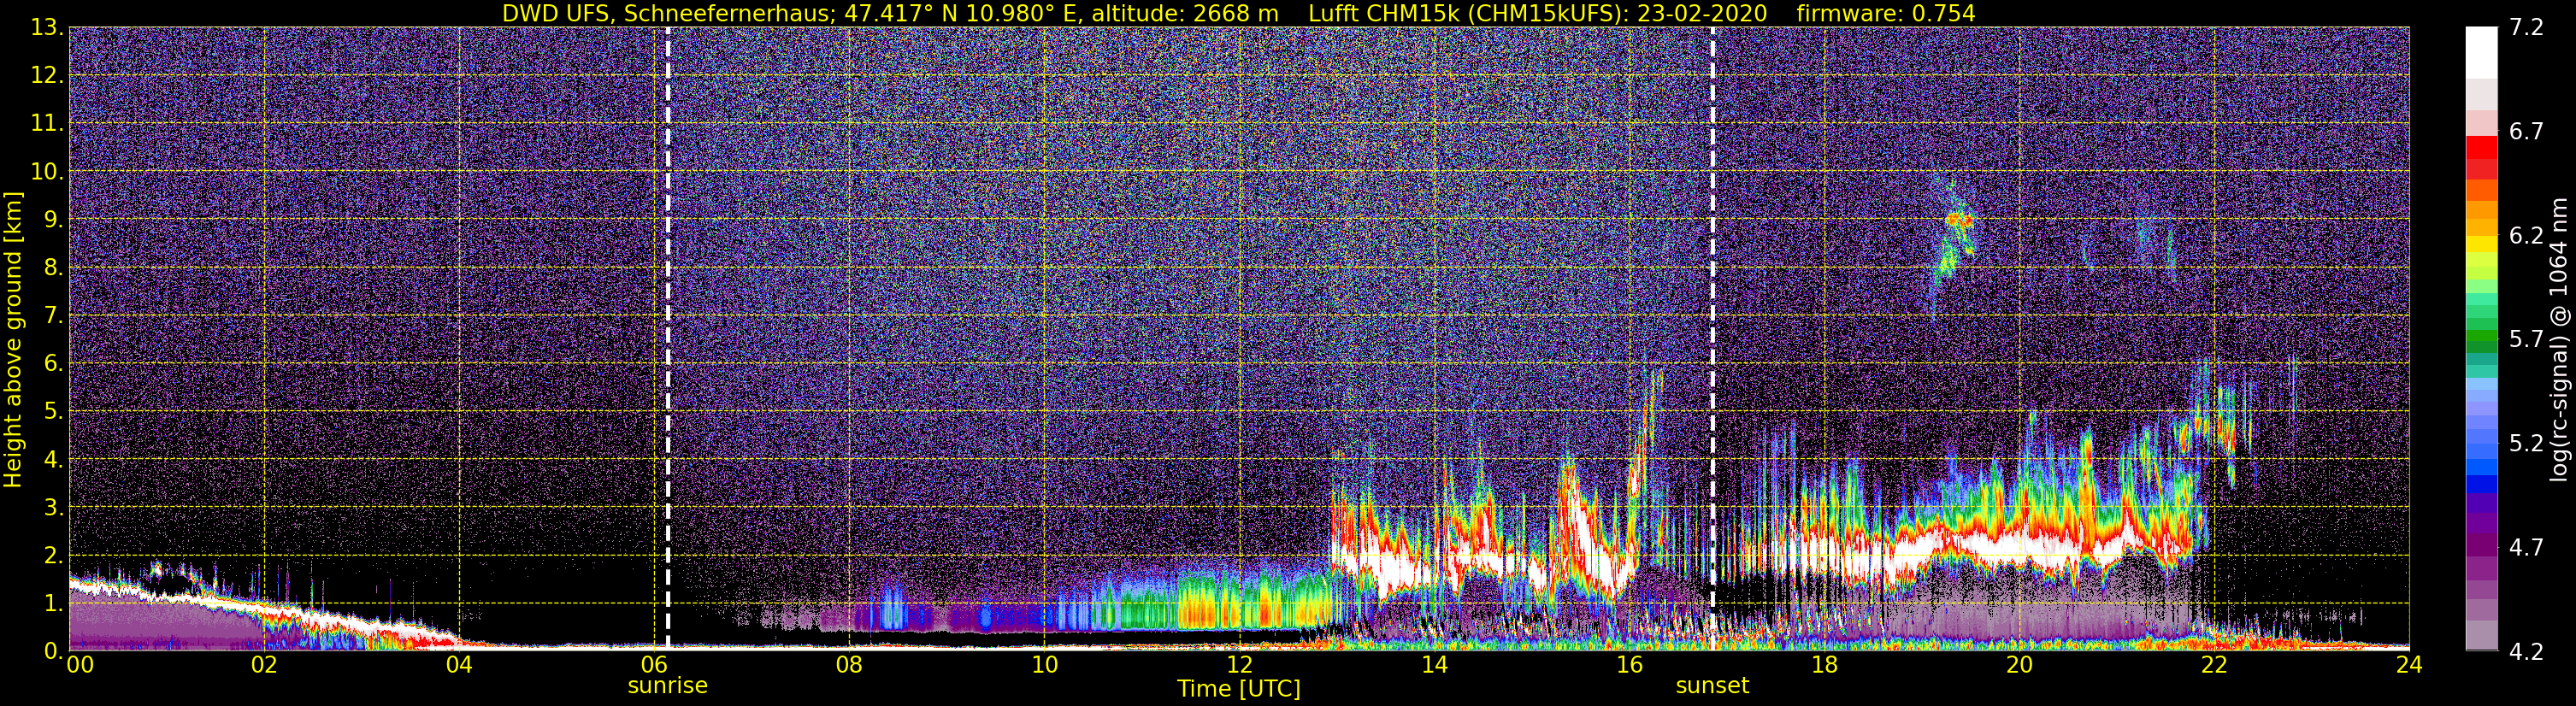Click the white dashed sunrise line

667,338
